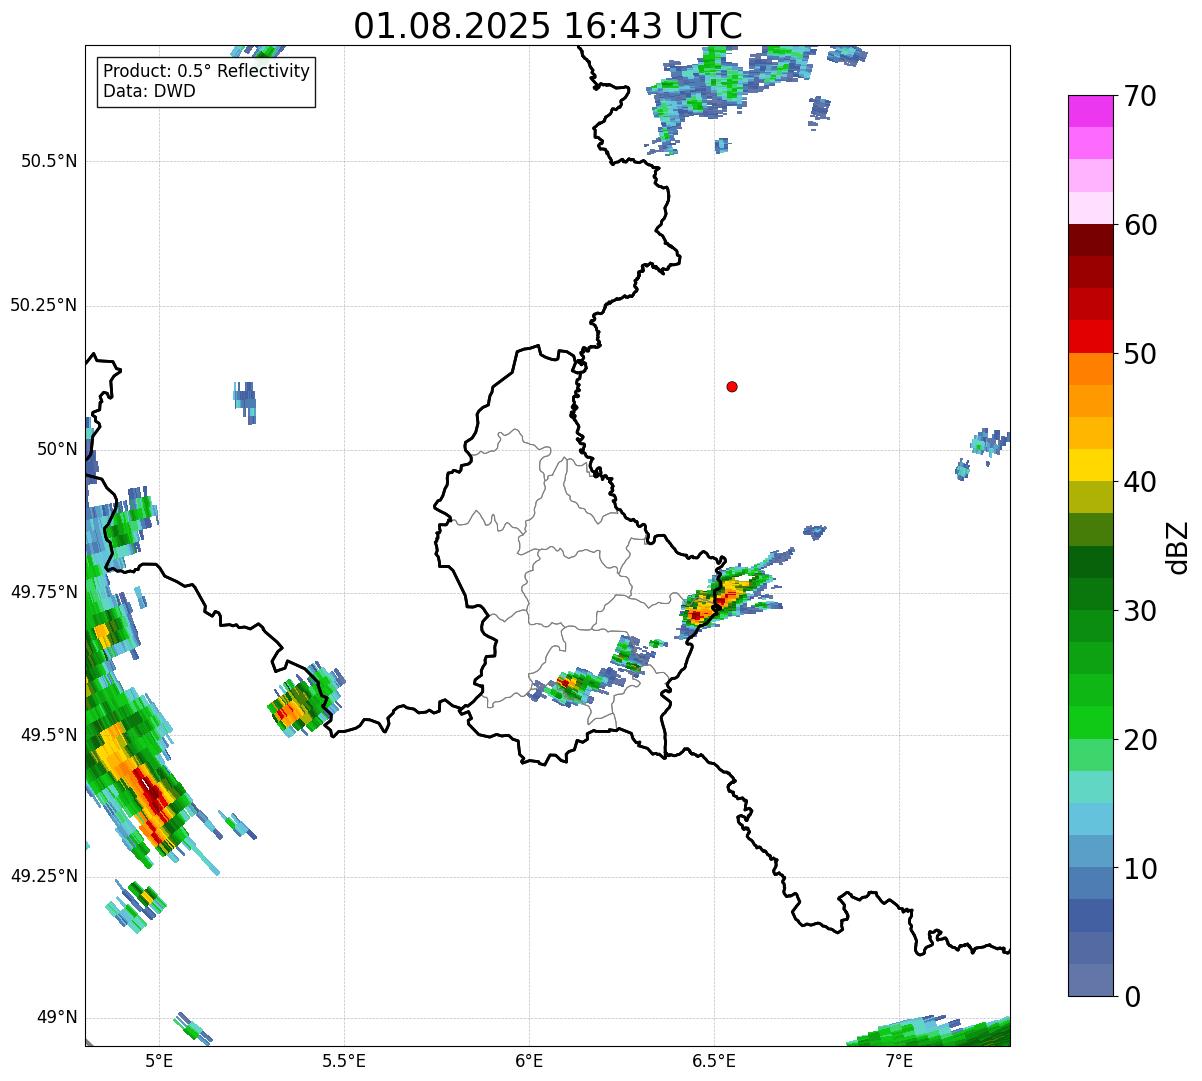Click the 5°E longitude label
The image size is (1202, 1081).
click(x=159, y=1061)
